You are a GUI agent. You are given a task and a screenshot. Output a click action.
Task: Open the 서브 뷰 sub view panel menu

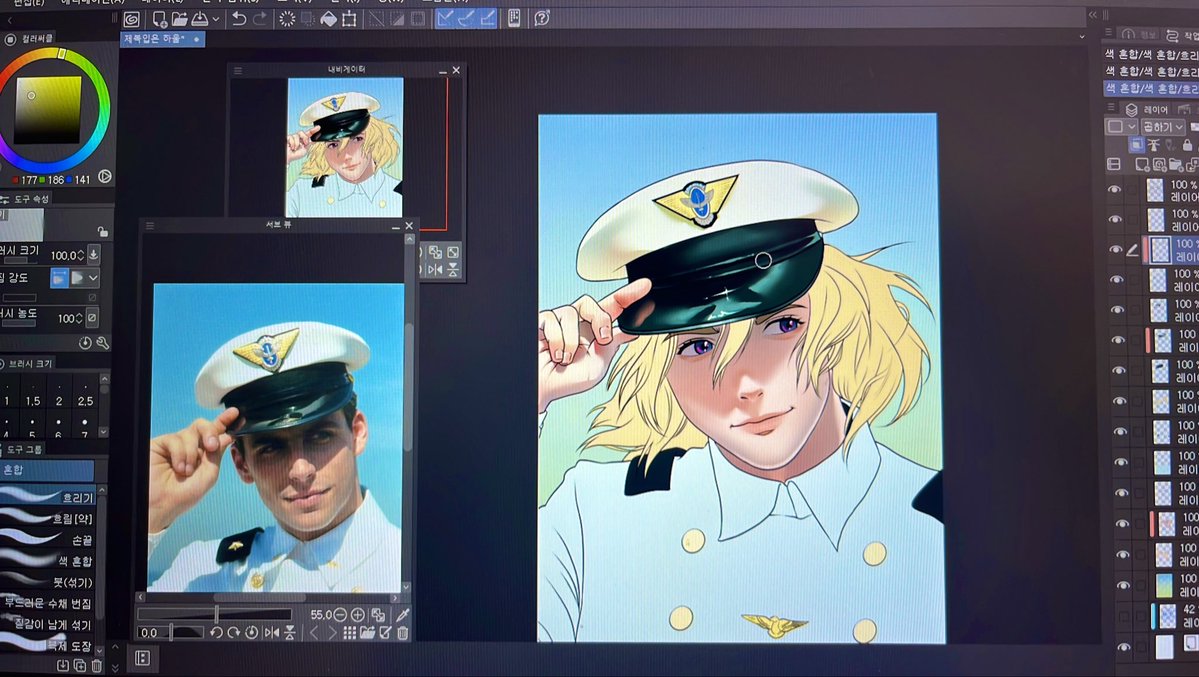tap(150, 226)
